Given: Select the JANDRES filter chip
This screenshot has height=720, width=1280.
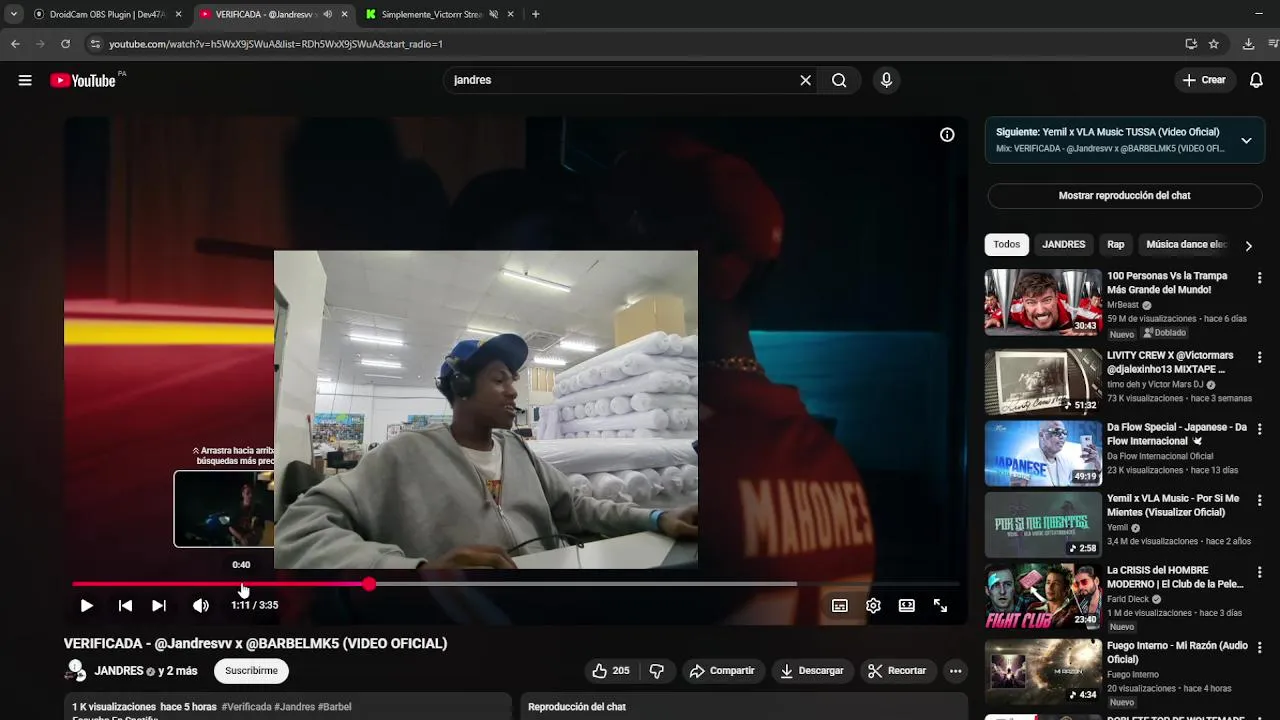Looking at the screenshot, I should point(1063,245).
